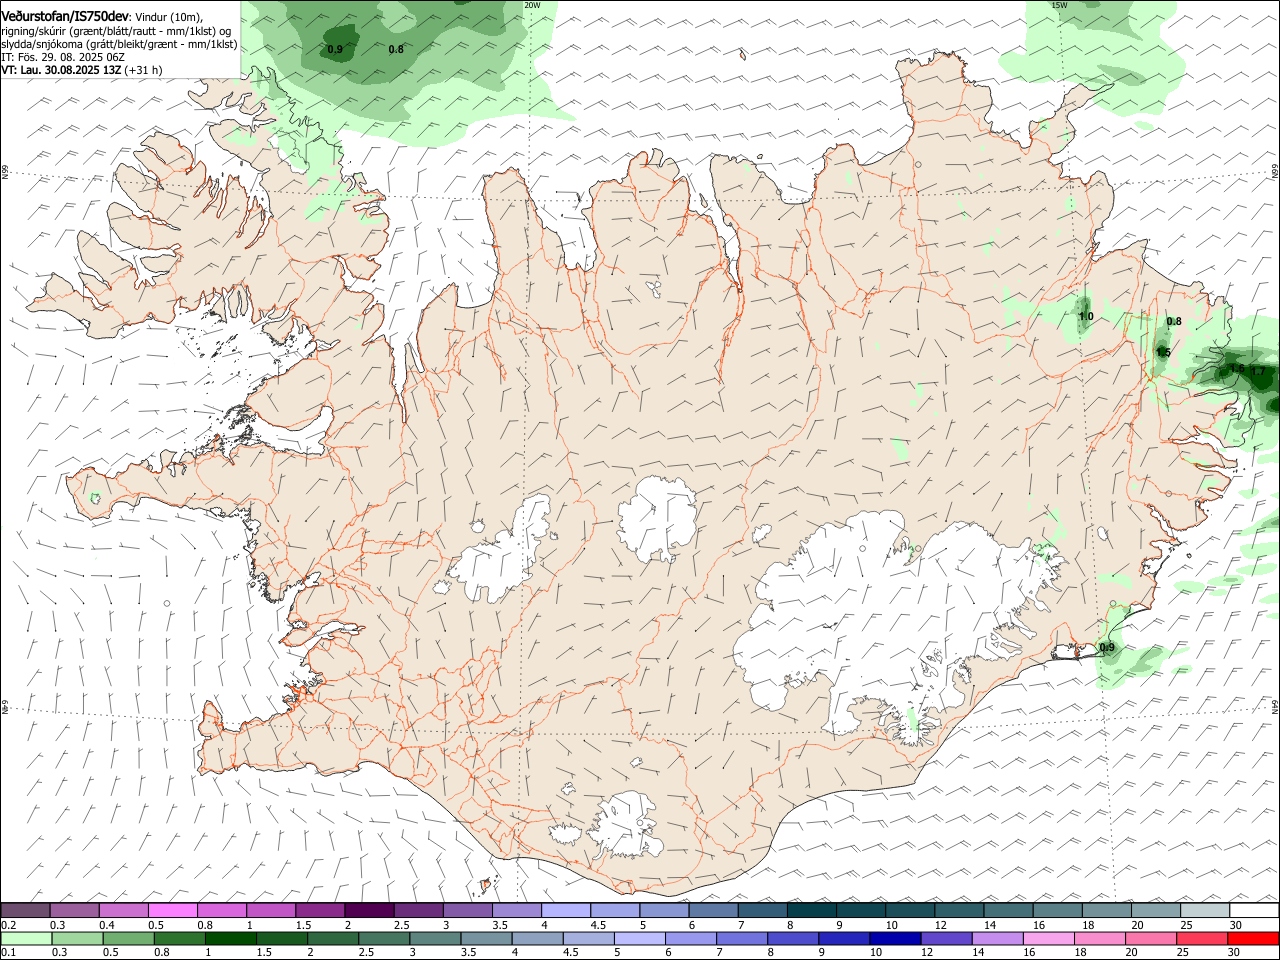1280x960 pixels.
Task: Pick upper scale swatch starting at 3
Action: [x=467, y=910]
